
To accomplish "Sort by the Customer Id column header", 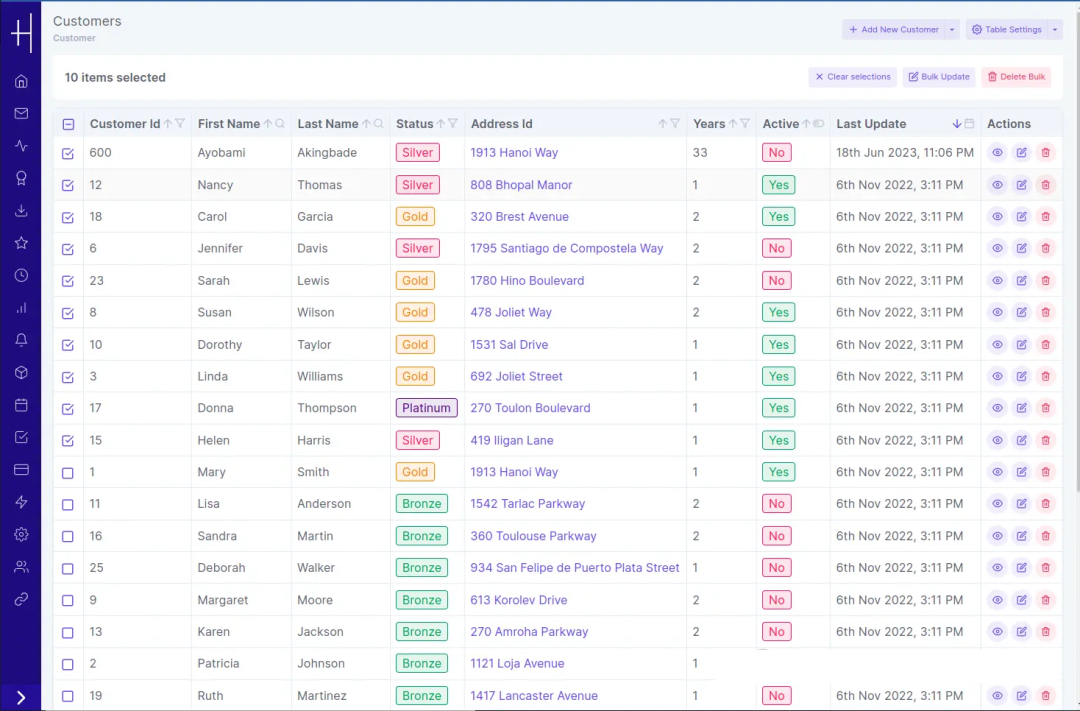I will point(124,124).
